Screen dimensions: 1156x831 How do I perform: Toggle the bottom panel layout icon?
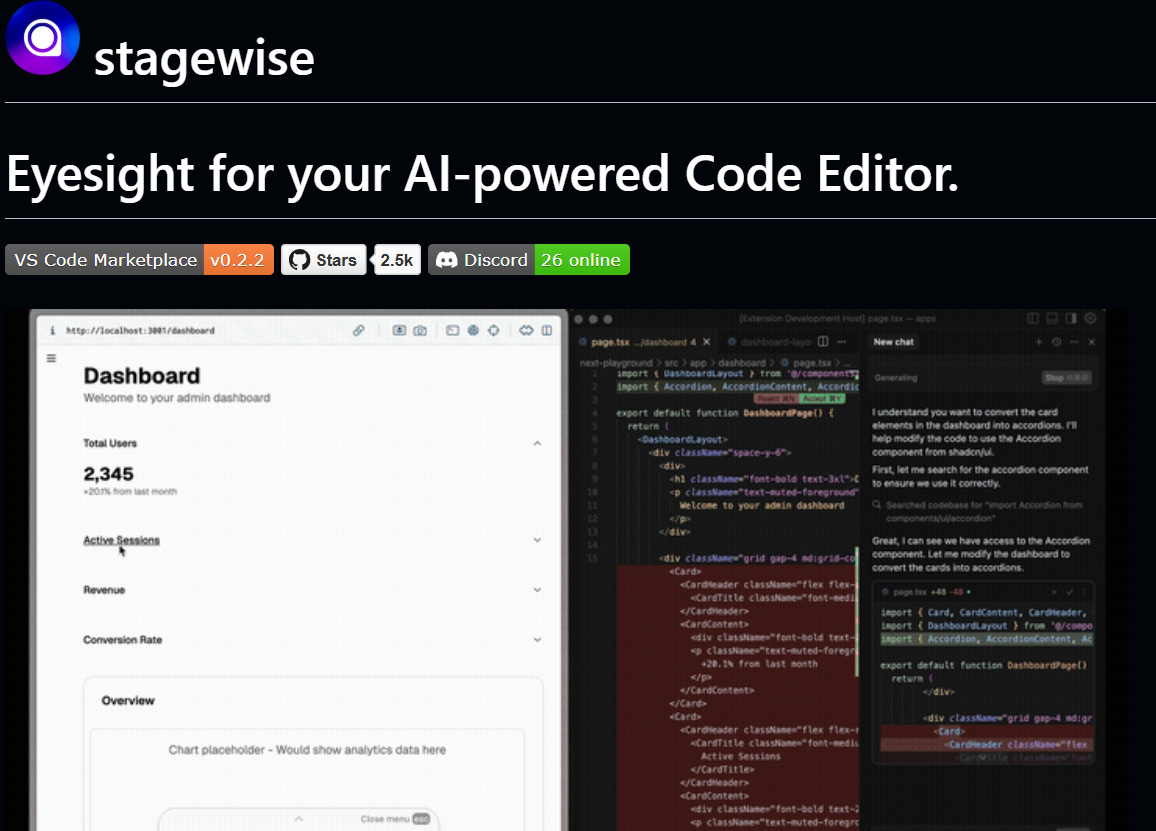pos(1052,319)
